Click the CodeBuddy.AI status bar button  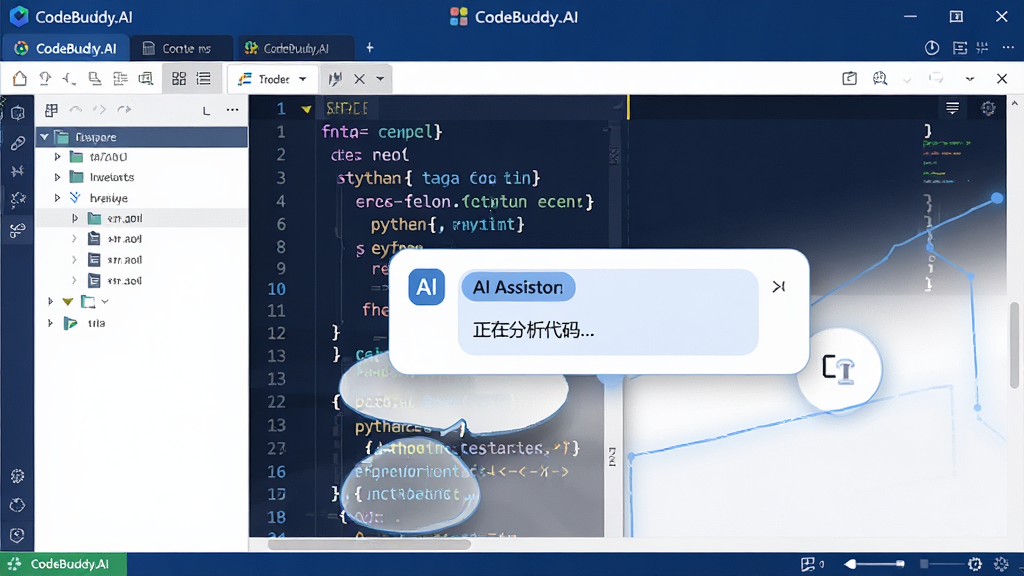(x=63, y=564)
